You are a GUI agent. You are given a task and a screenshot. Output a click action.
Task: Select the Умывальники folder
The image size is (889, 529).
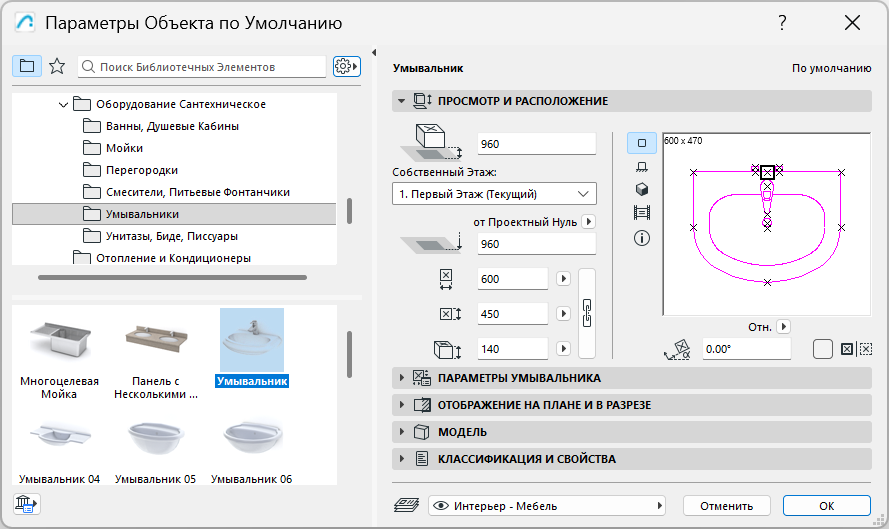coord(173,214)
